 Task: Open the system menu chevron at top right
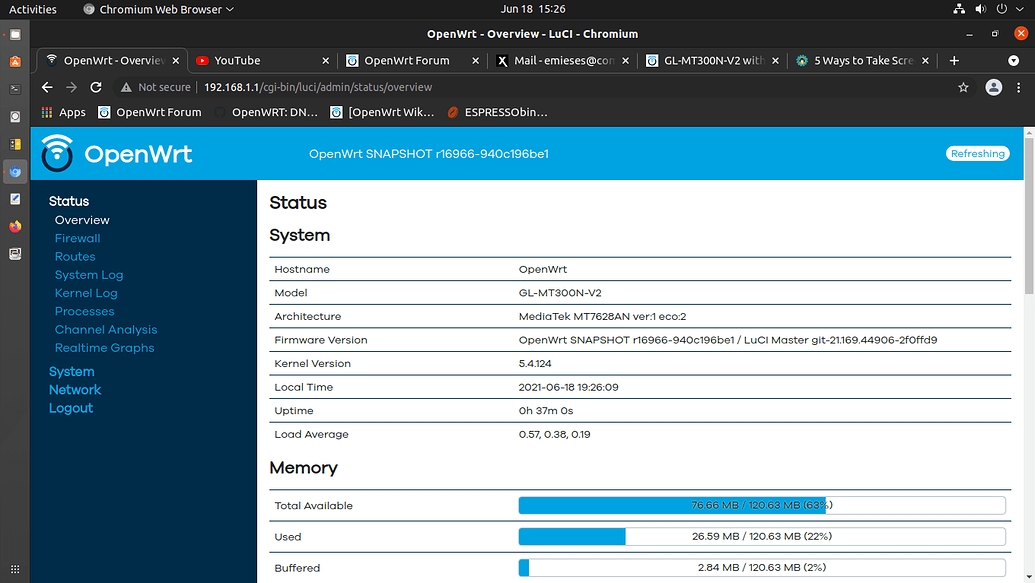1019,9
